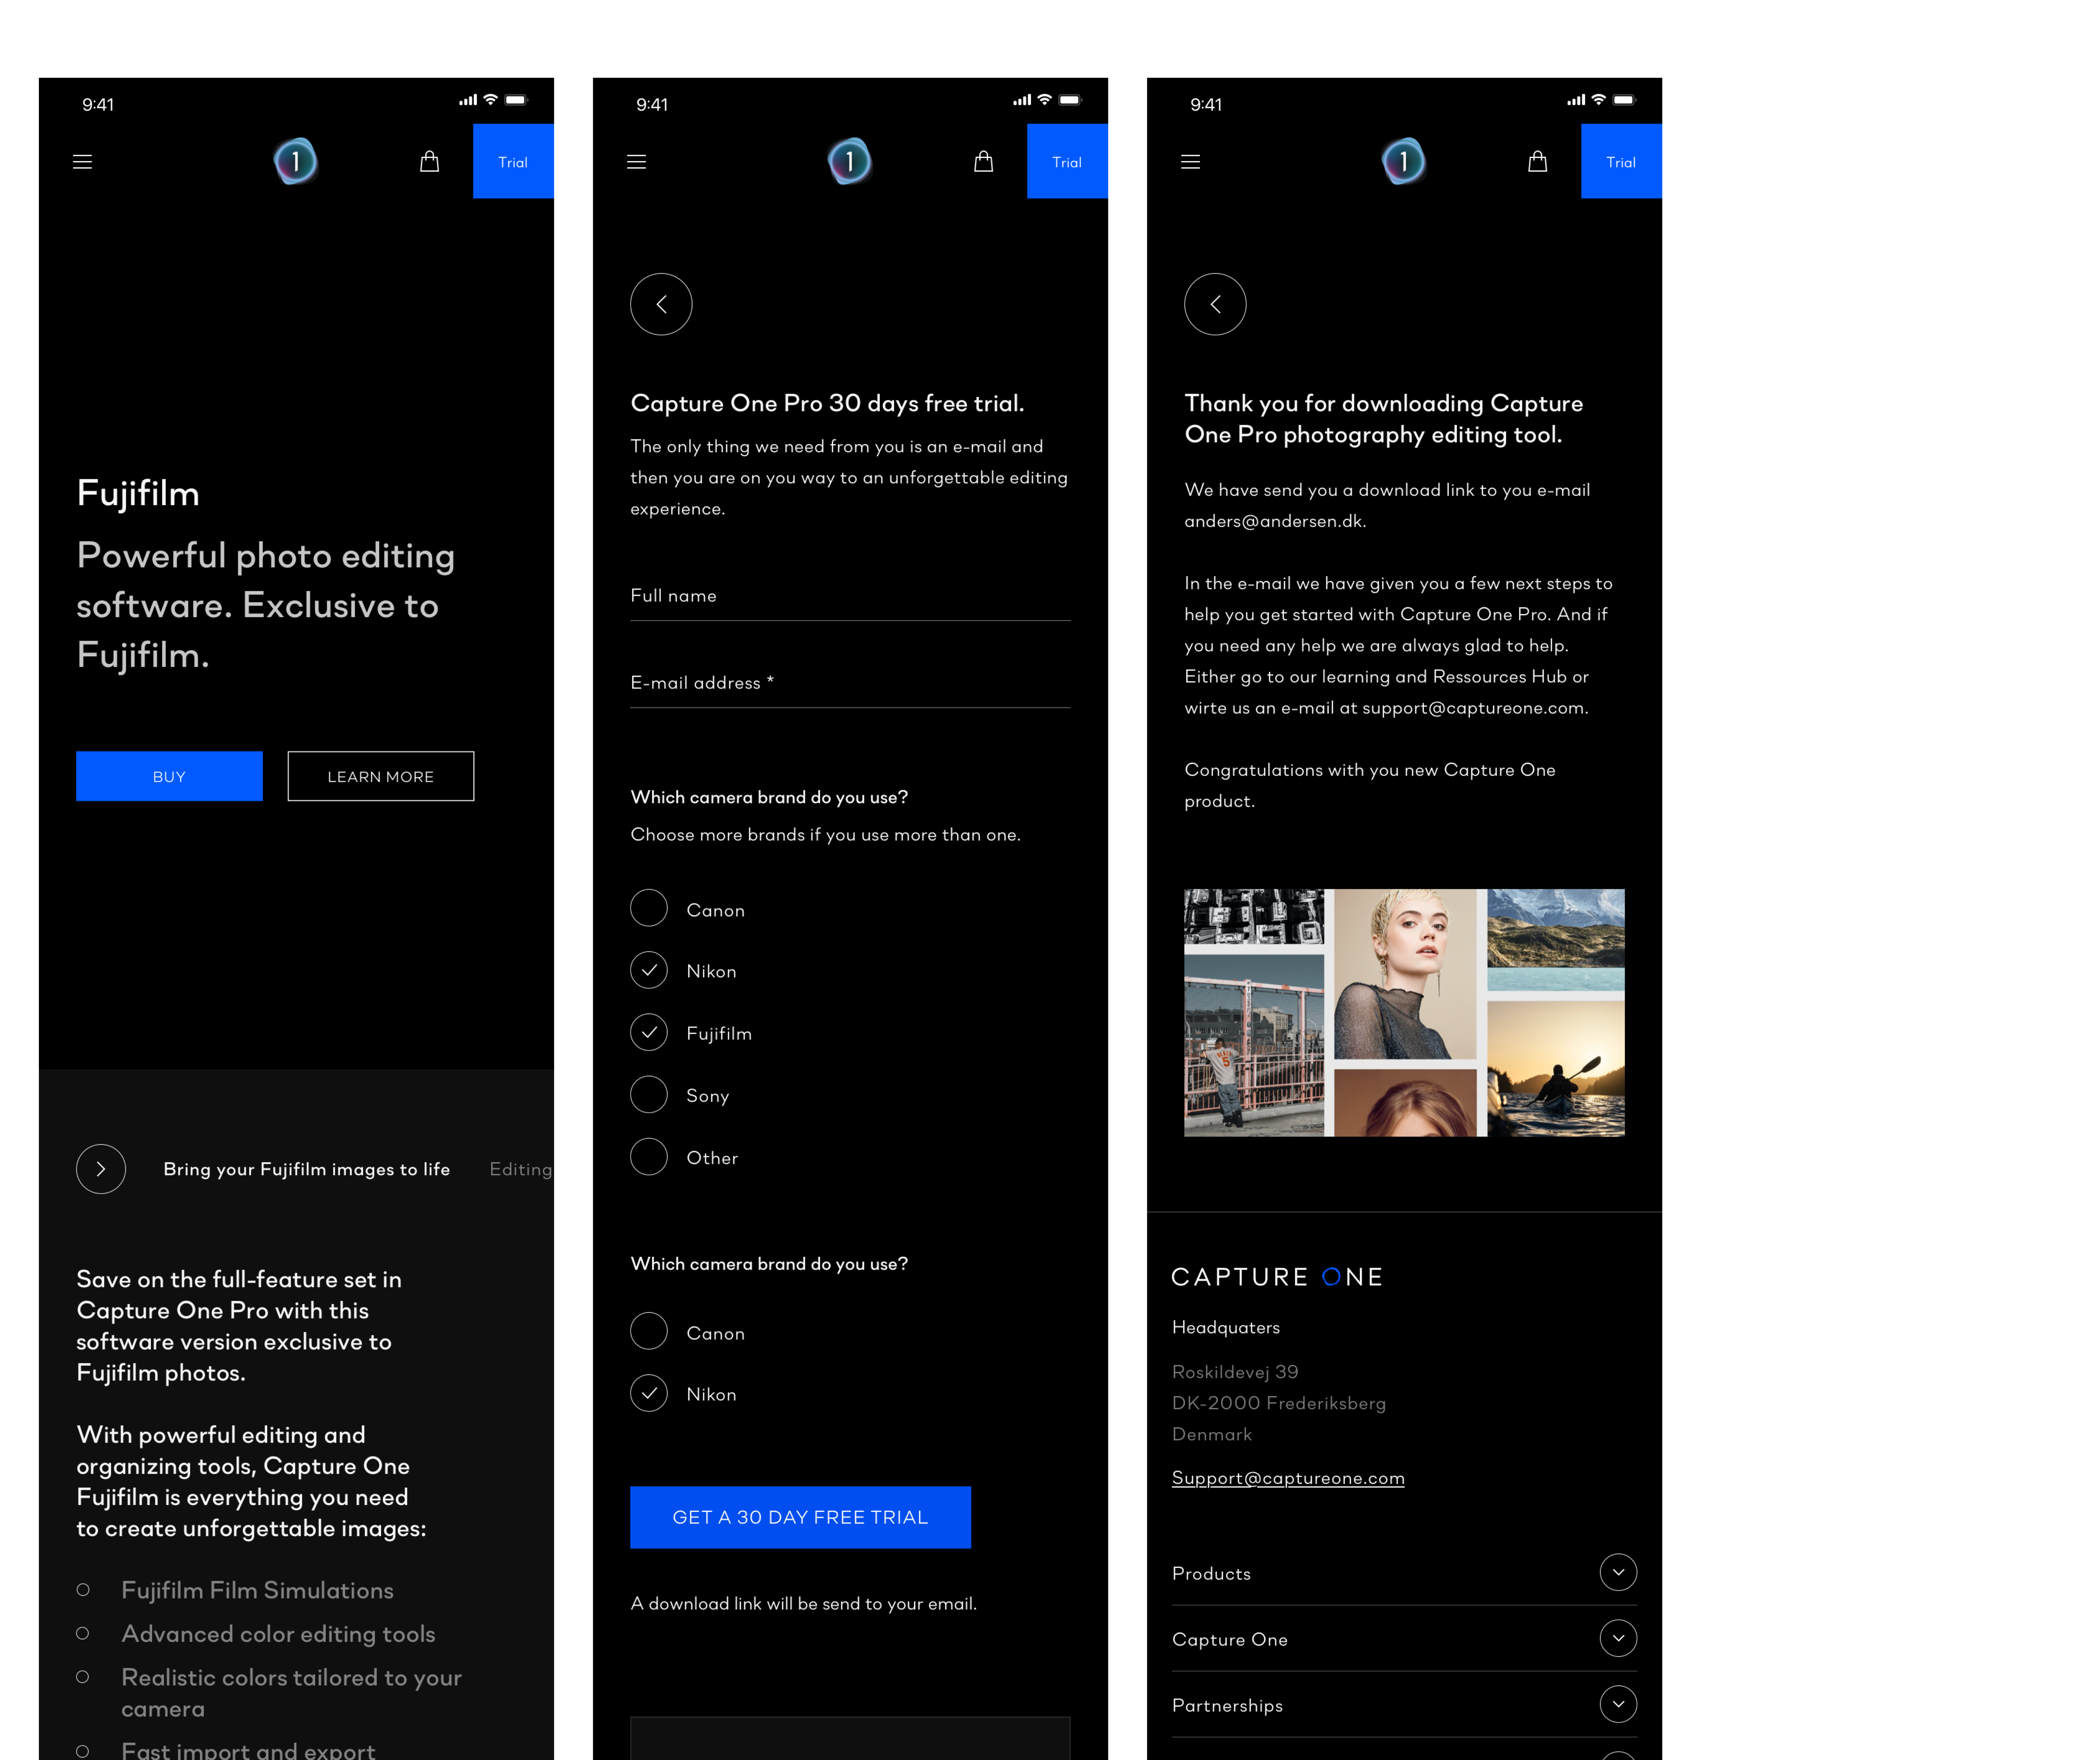The image size is (2100, 1760).
Task: Go back from the free trial form
Action: point(661,304)
